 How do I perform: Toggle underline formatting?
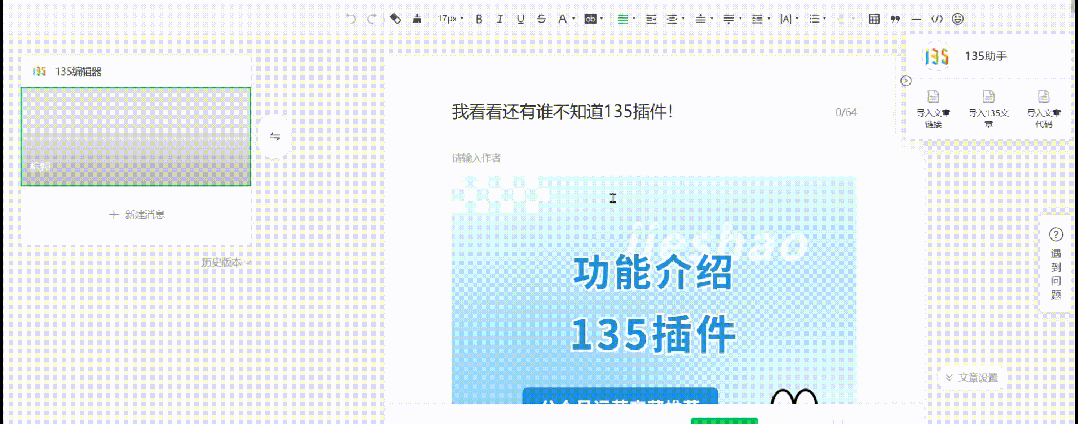click(521, 18)
